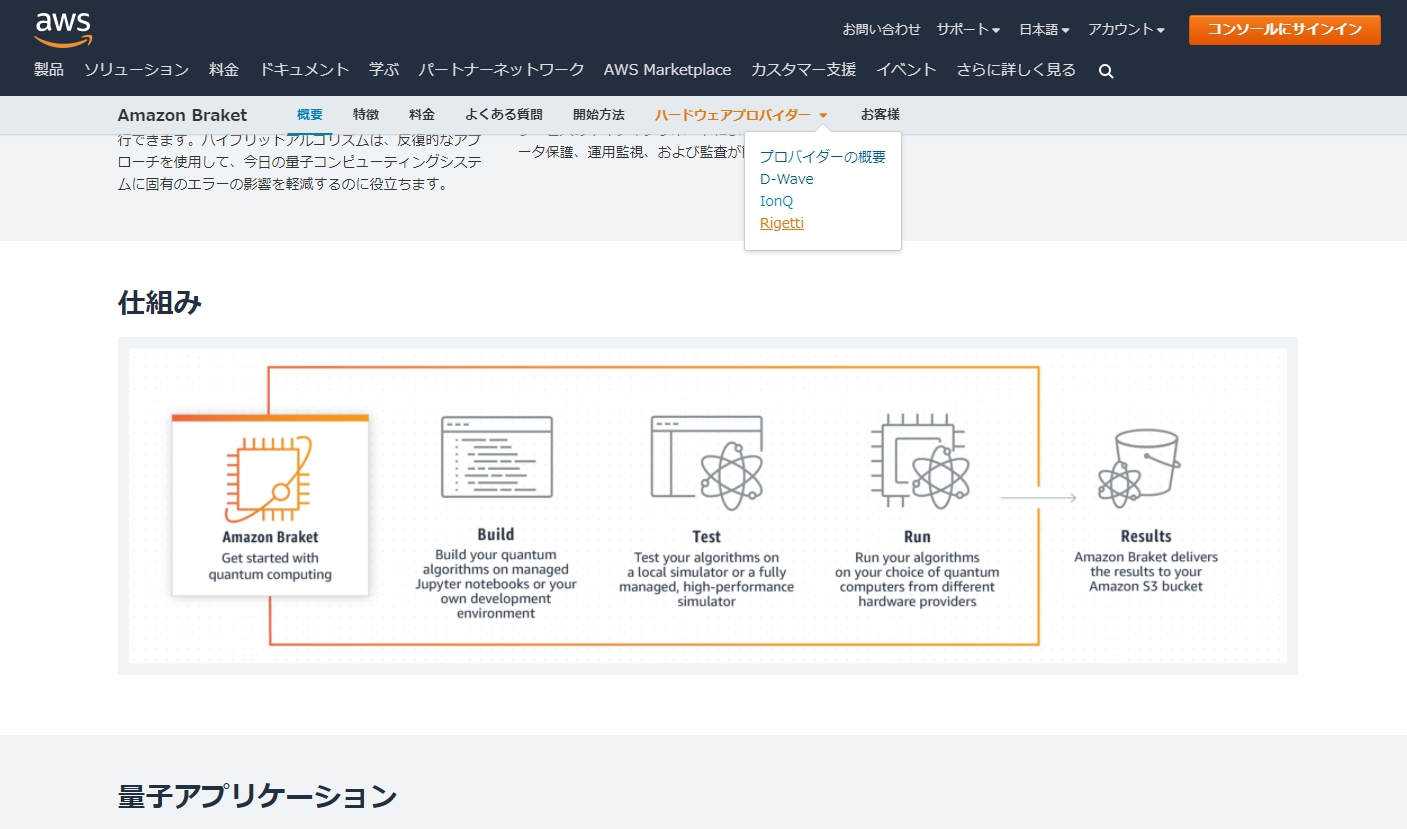Expand the サポート dropdown
Image resolution: width=1407 pixels, height=829 pixels.
point(967,29)
